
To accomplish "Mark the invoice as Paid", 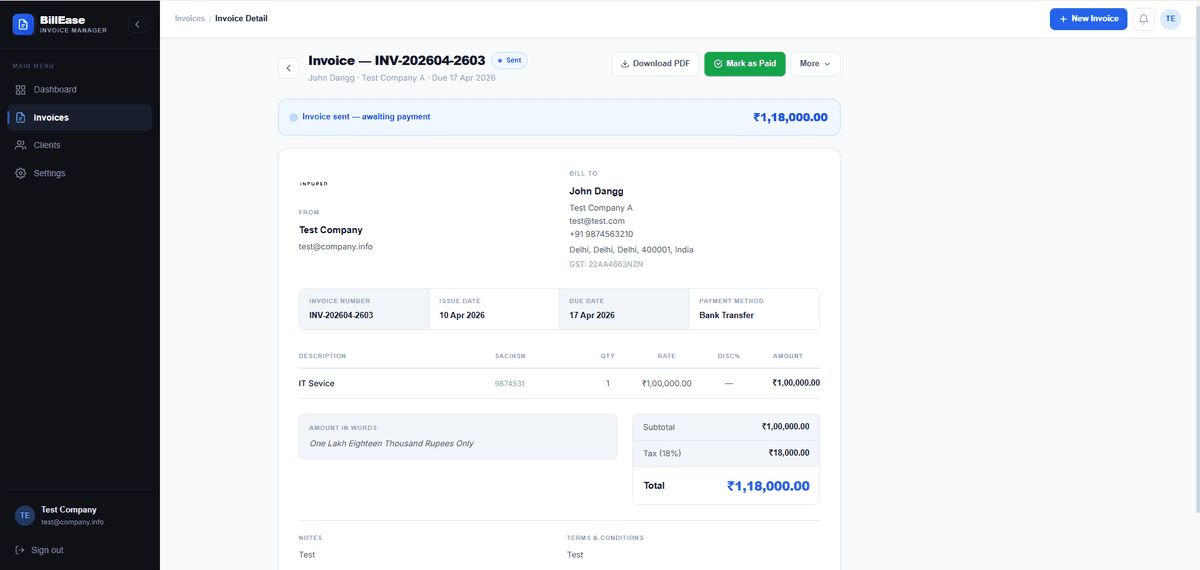I will pyautogui.click(x=745, y=64).
